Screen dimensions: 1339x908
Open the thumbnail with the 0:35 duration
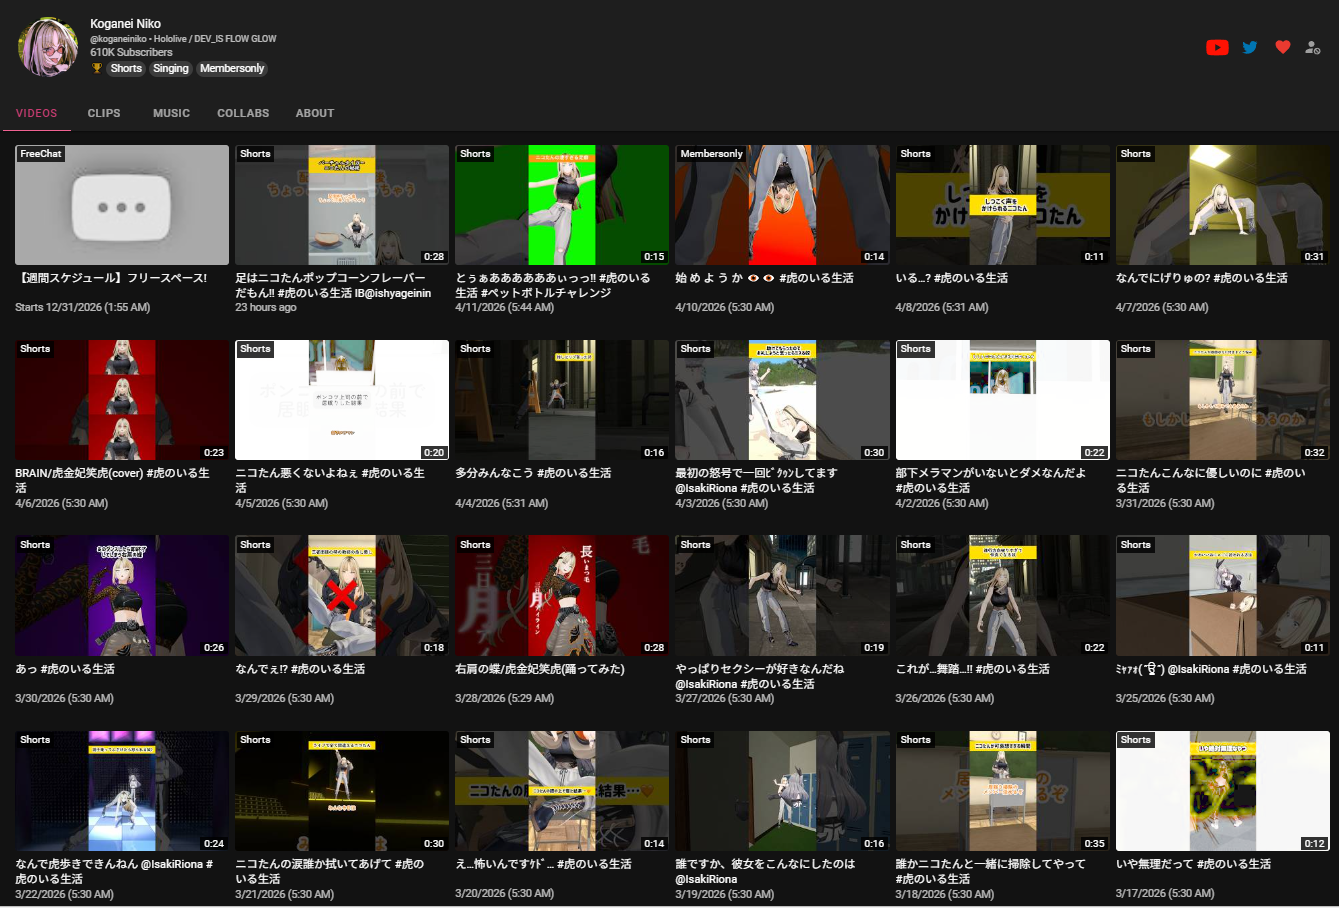point(1002,791)
